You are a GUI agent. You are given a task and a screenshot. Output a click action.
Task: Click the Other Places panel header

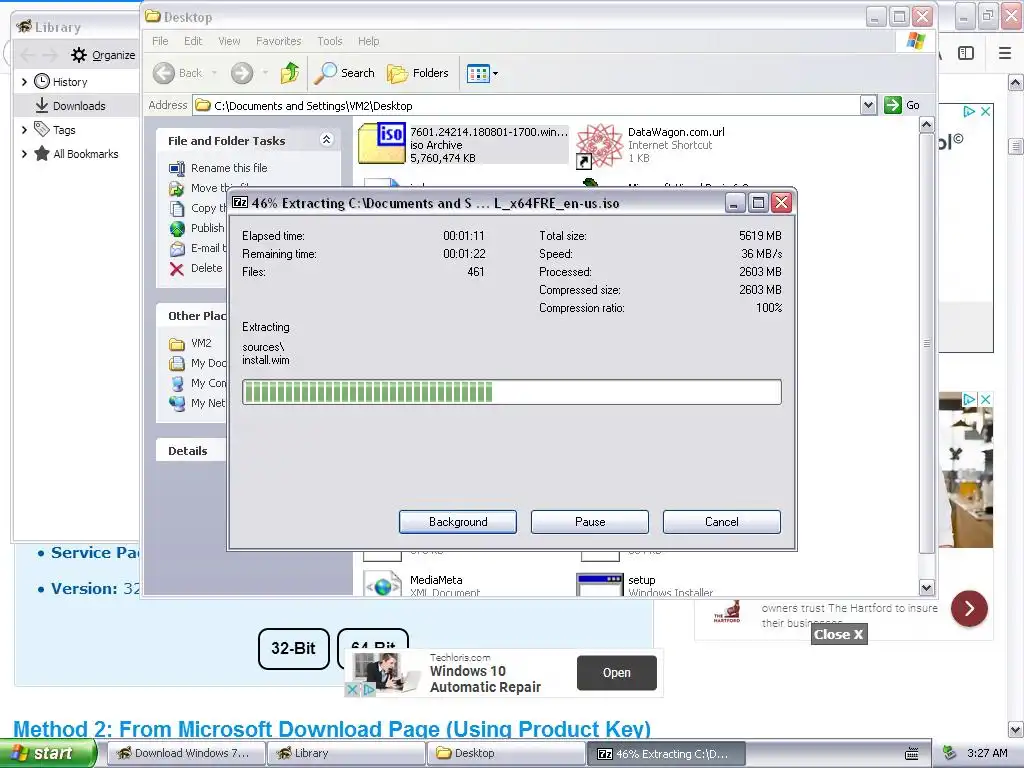191,315
